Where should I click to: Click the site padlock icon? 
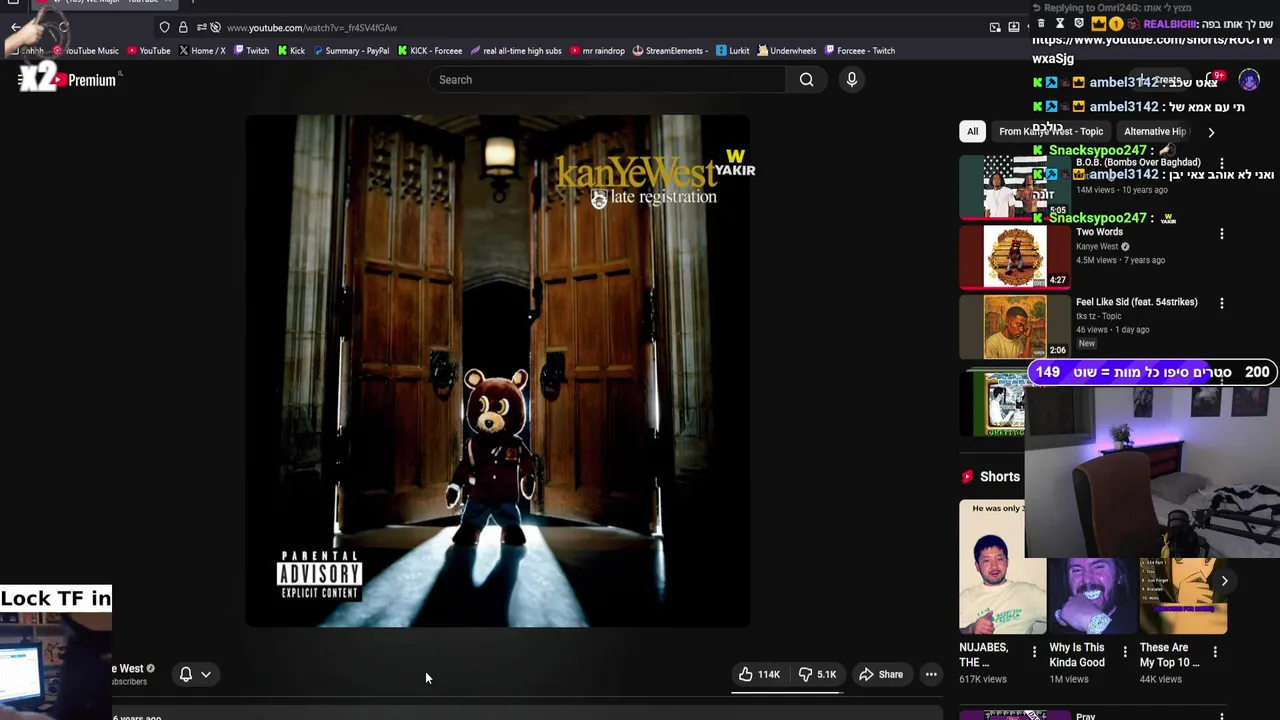tap(183, 27)
